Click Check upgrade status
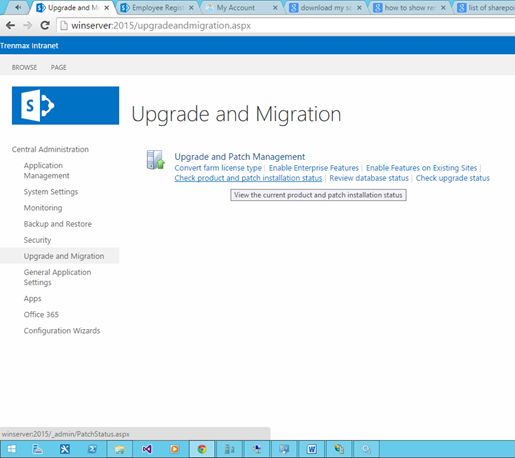The width and height of the screenshot is (515, 458). point(453,178)
